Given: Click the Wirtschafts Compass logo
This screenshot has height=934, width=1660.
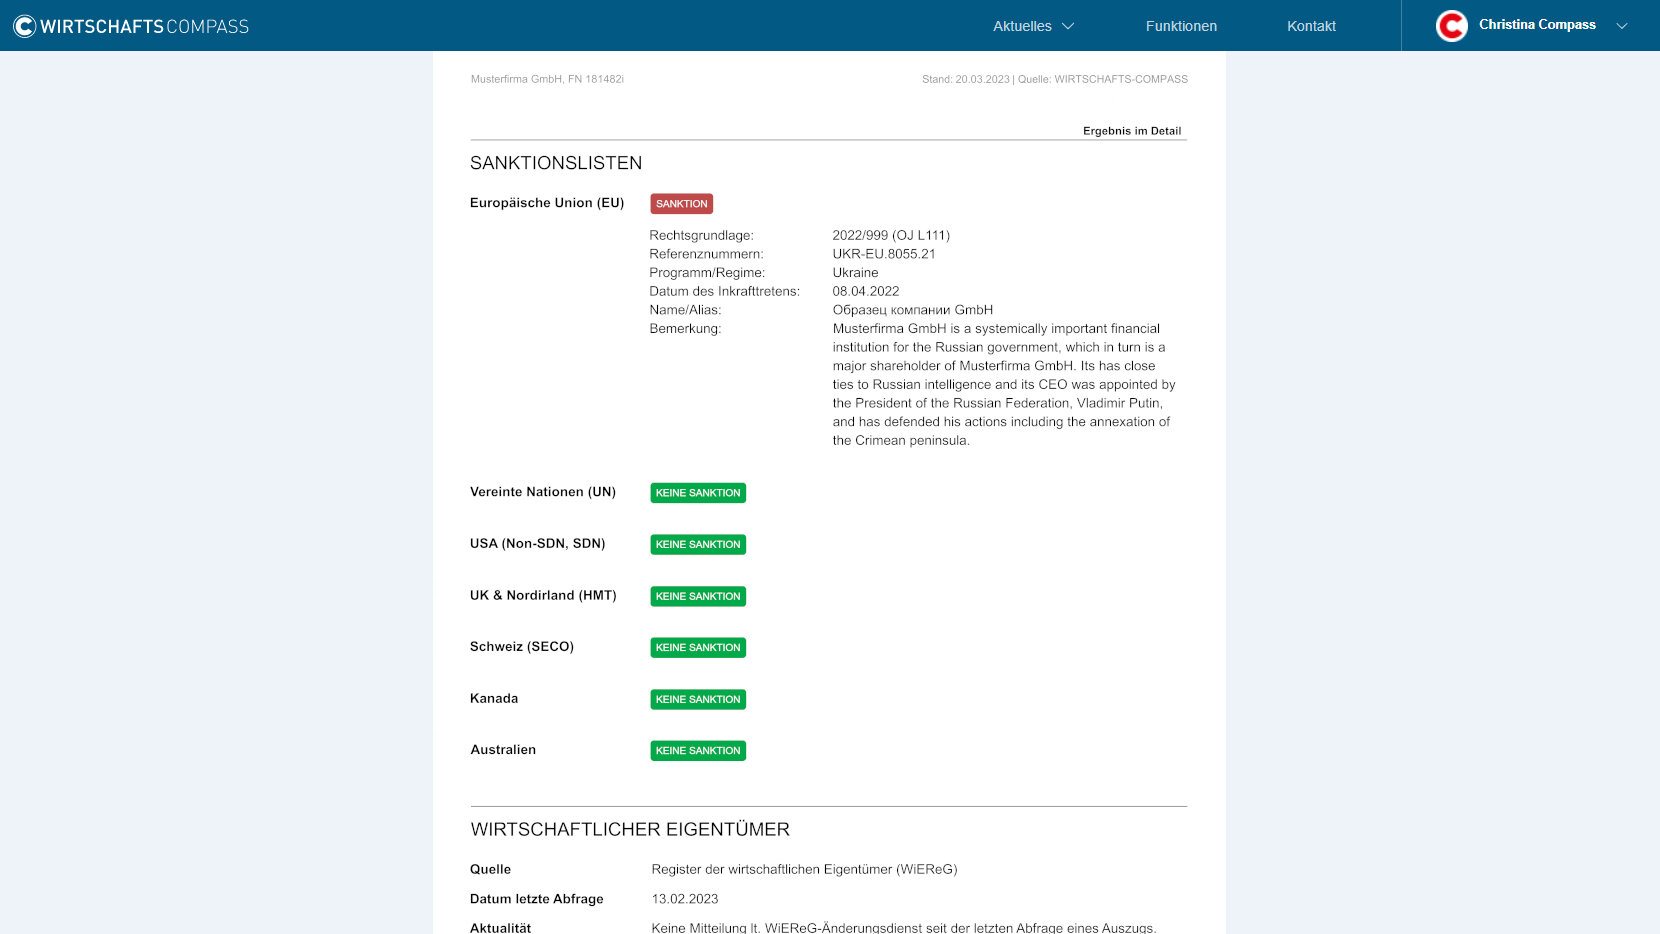Looking at the screenshot, I should (131, 26).
